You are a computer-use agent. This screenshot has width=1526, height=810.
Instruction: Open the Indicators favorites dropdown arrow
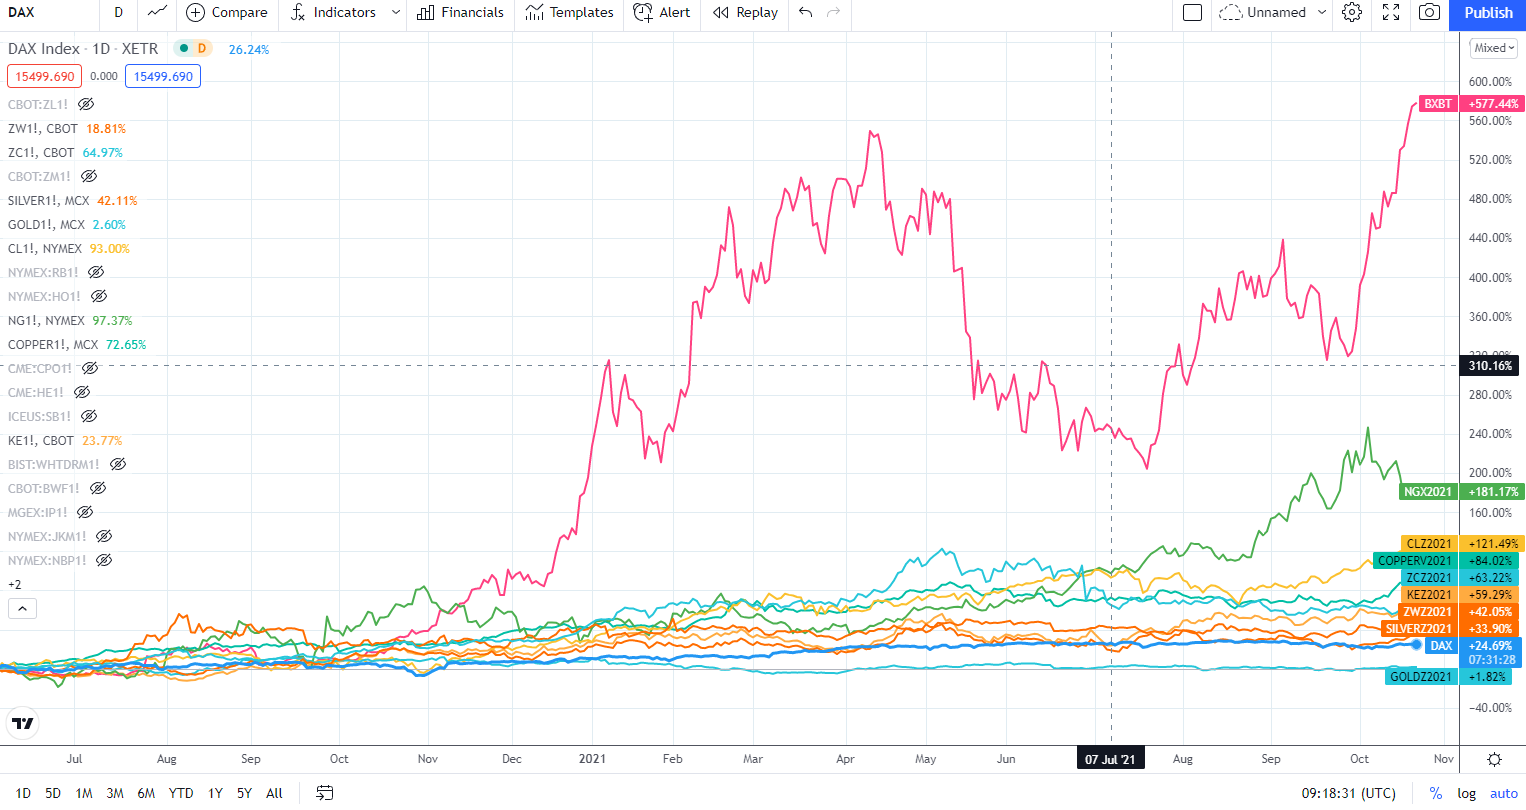point(396,12)
